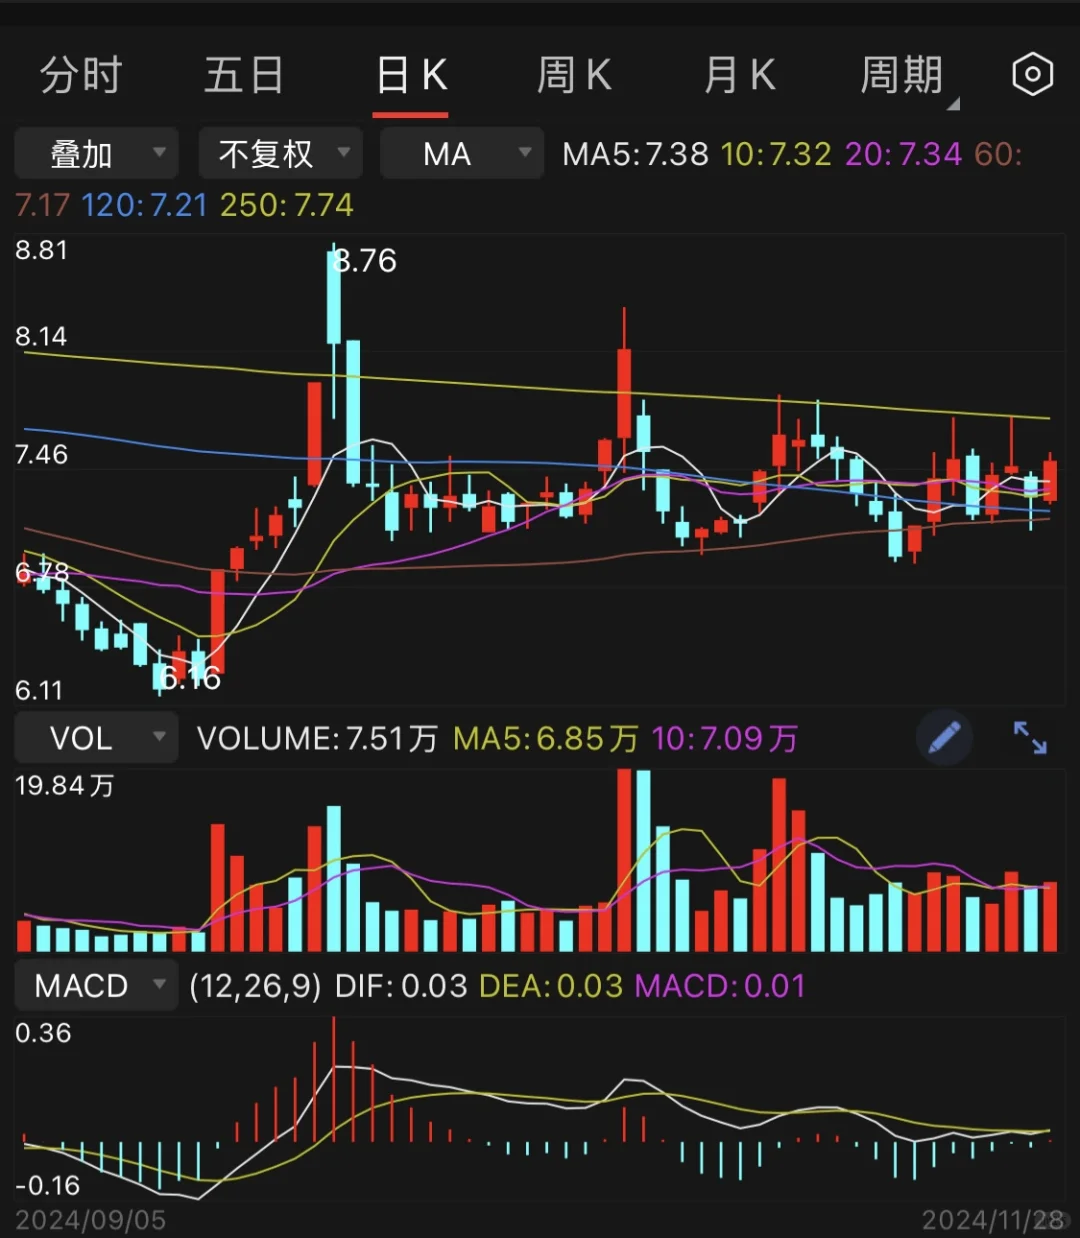Tap the DIF:0.03 value

click(x=401, y=986)
